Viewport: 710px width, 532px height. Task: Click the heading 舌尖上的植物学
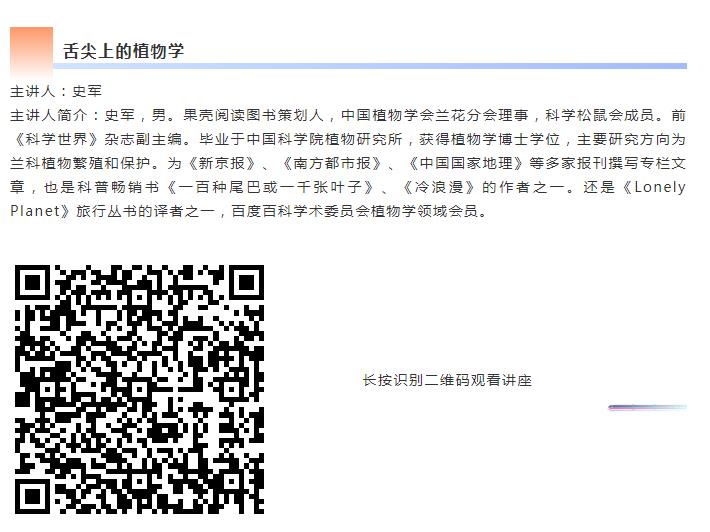tap(124, 51)
